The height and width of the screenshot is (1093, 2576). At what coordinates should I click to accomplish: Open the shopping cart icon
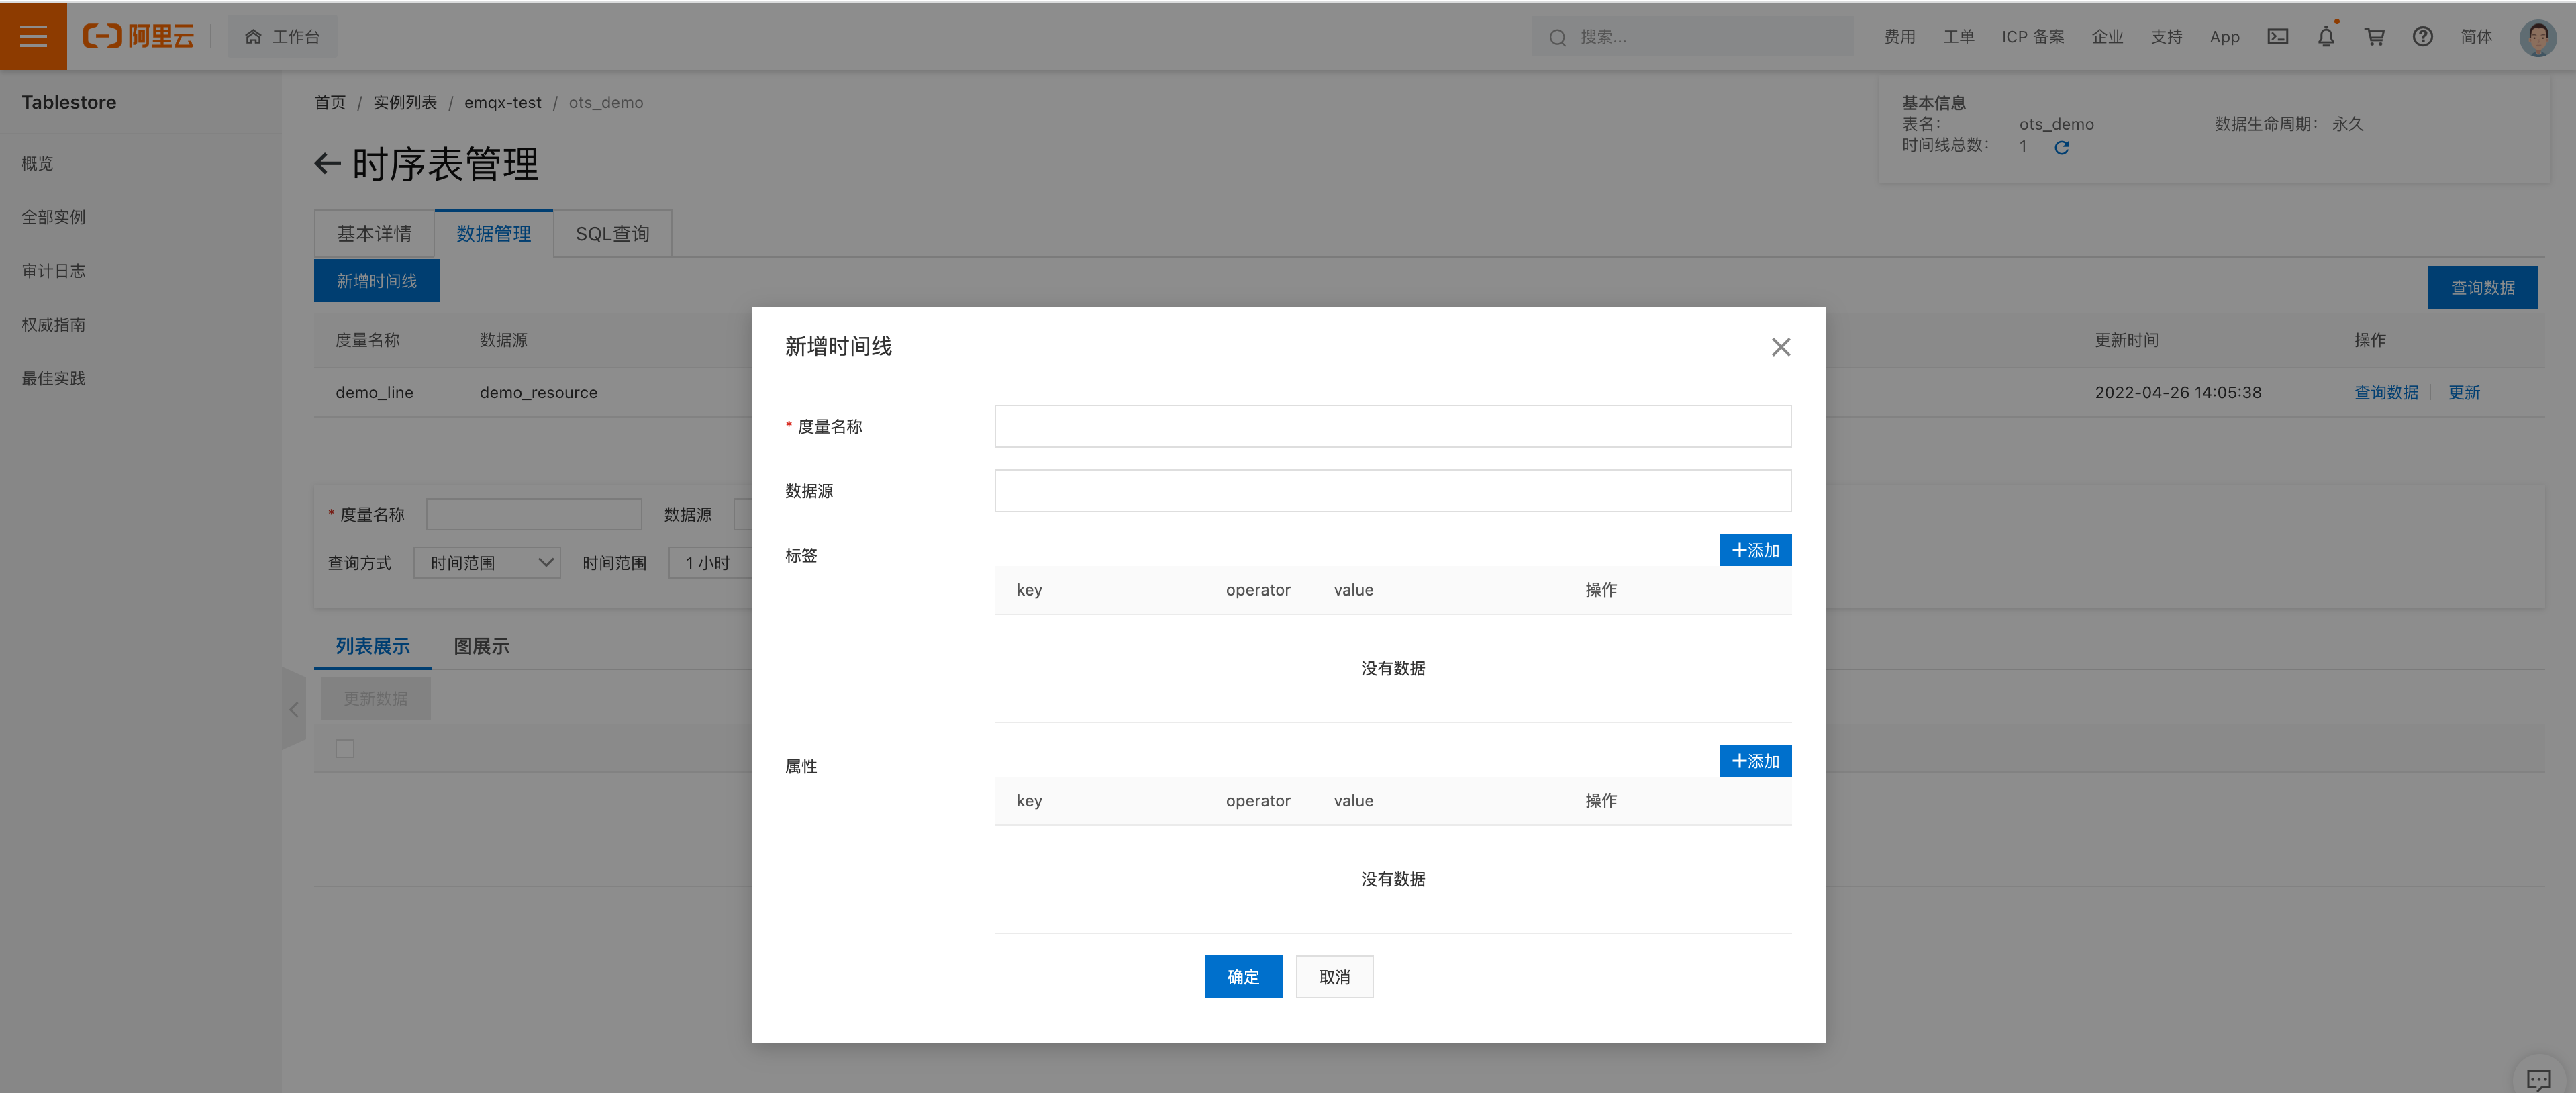point(2374,36)
